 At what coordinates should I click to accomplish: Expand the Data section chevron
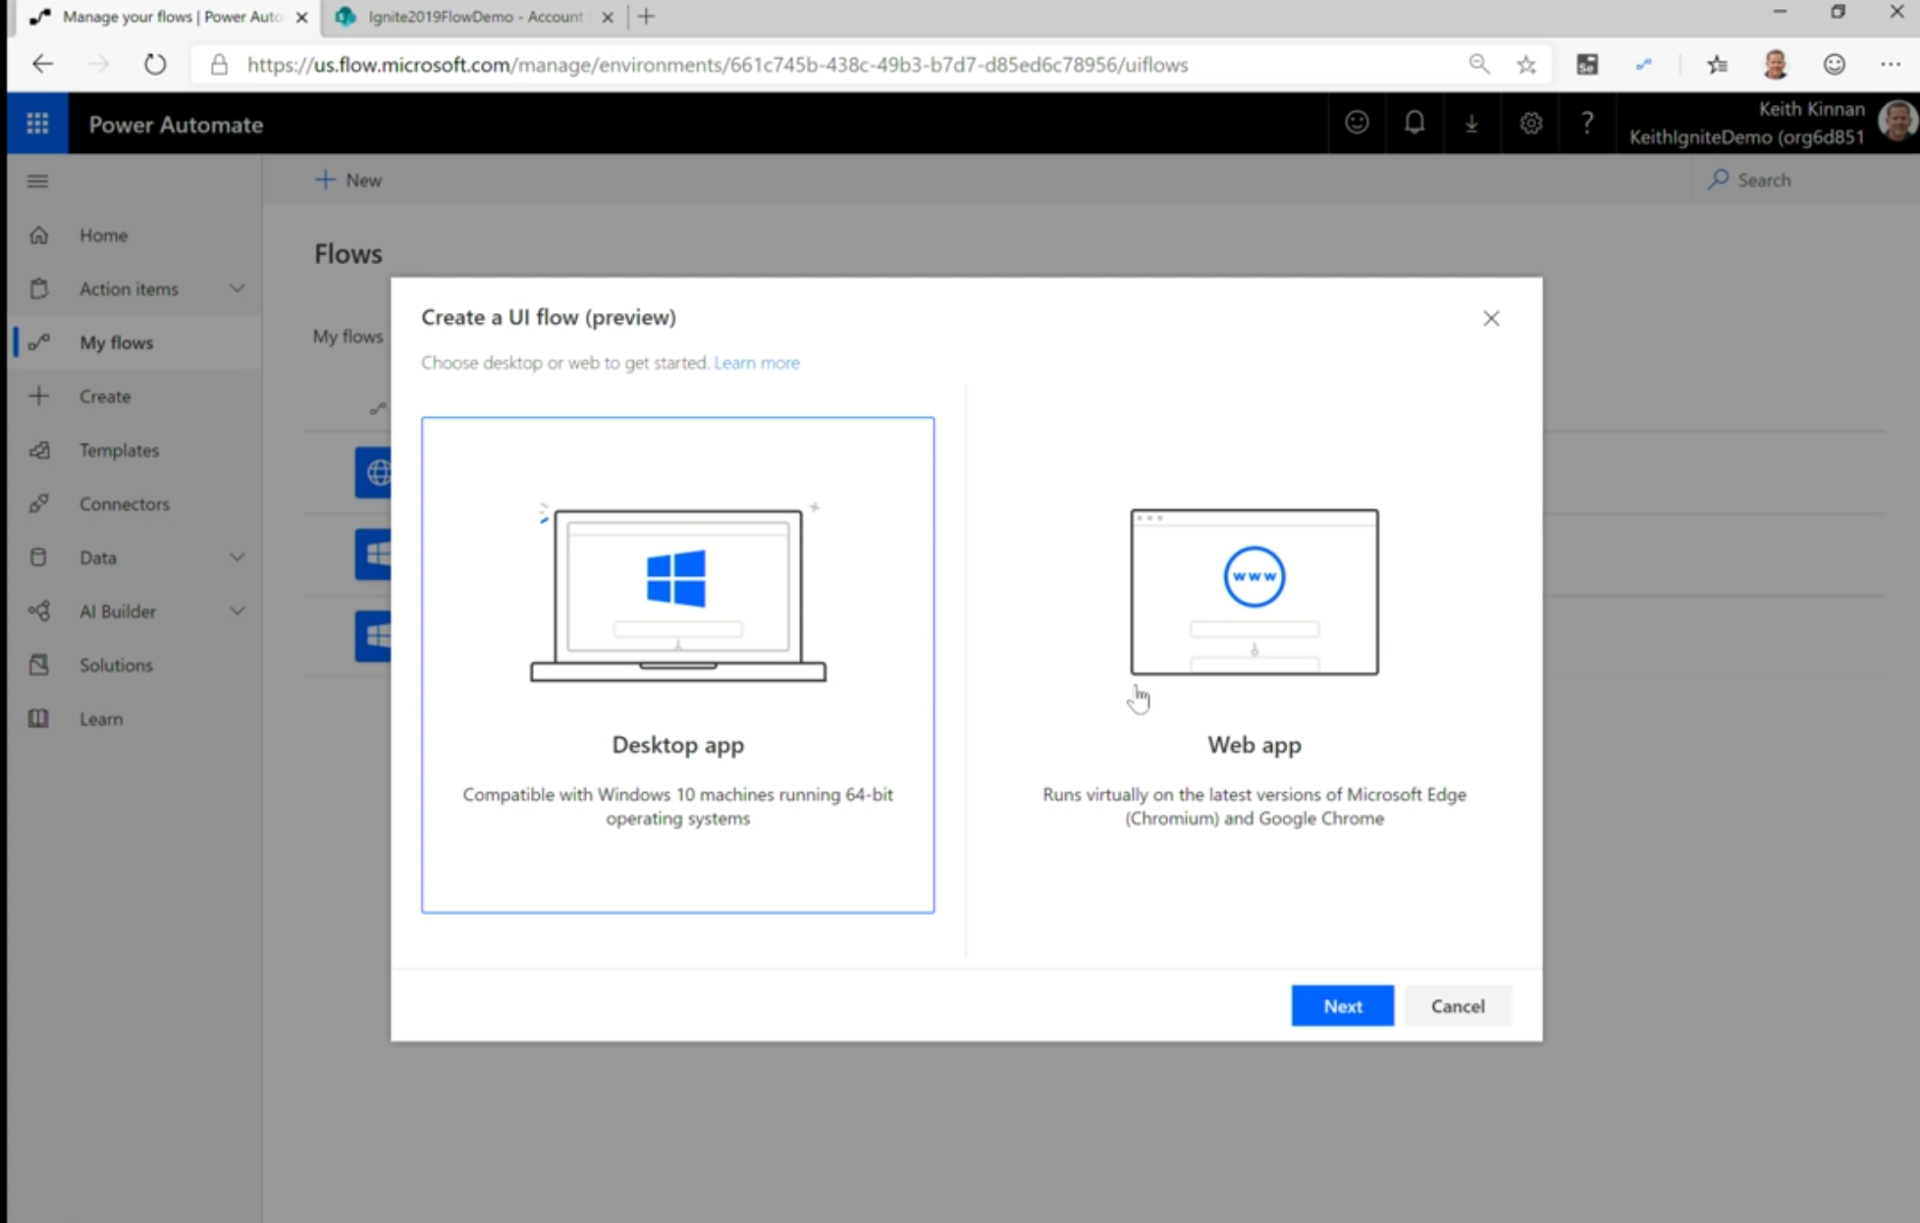237,557
